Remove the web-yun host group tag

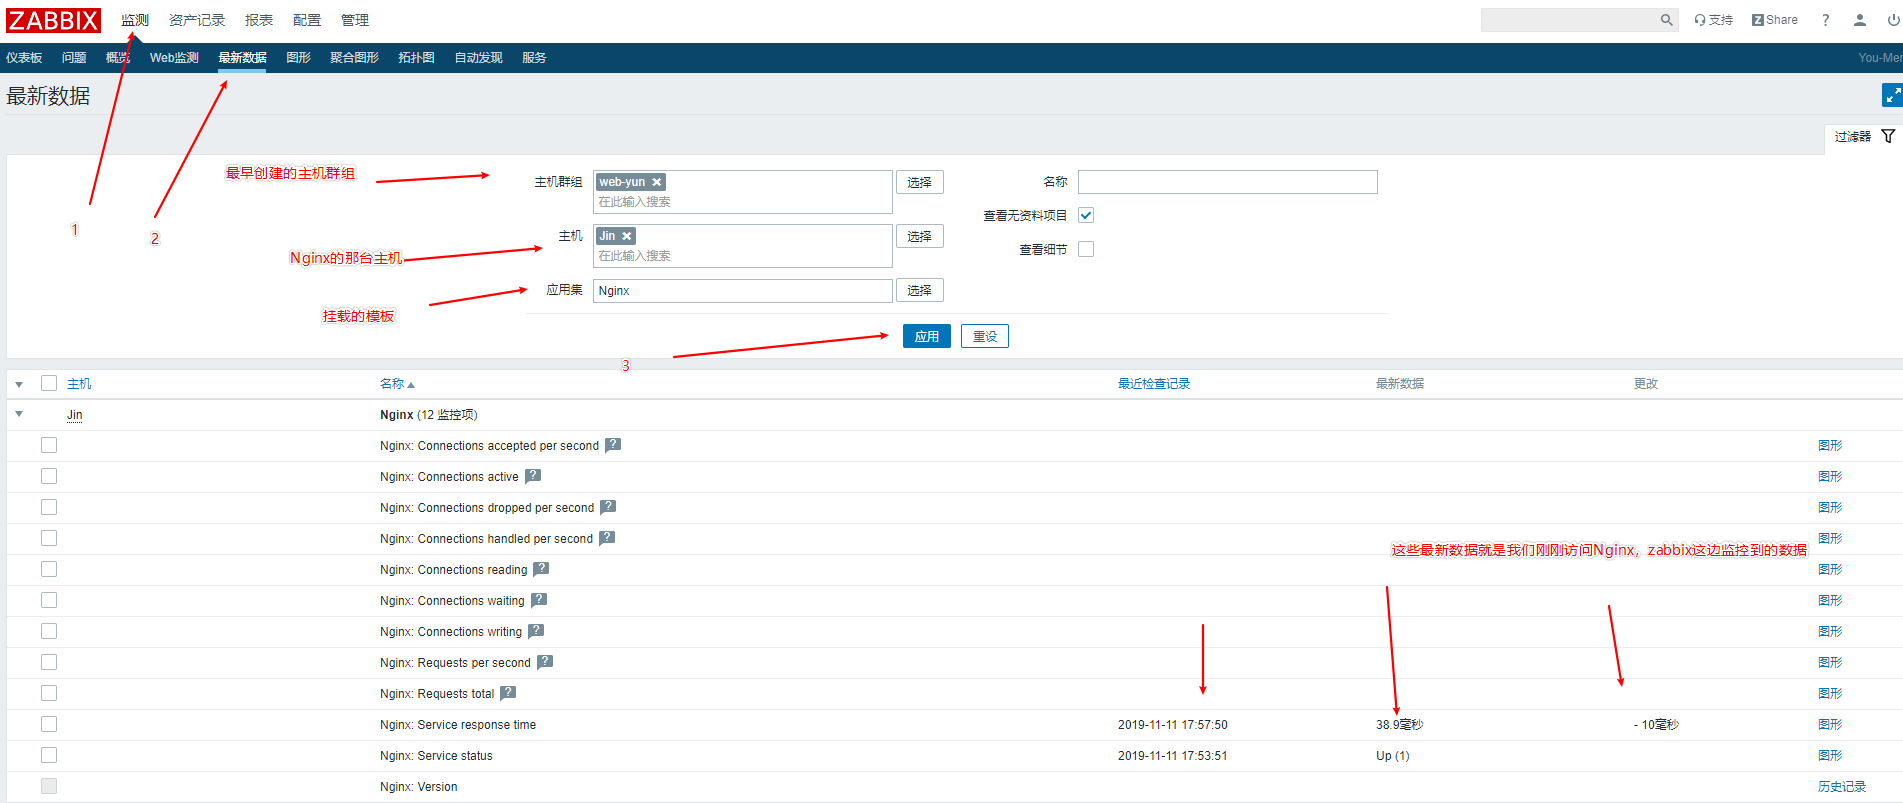click(657, 182)
